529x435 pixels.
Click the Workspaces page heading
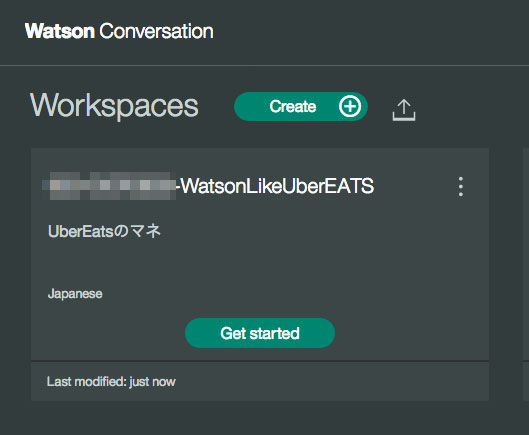[x=114, y=106]
